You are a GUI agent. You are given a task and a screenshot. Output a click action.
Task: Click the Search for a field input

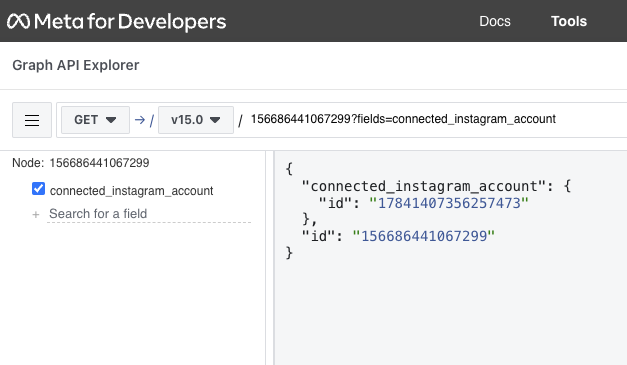(x=149, y=214)
